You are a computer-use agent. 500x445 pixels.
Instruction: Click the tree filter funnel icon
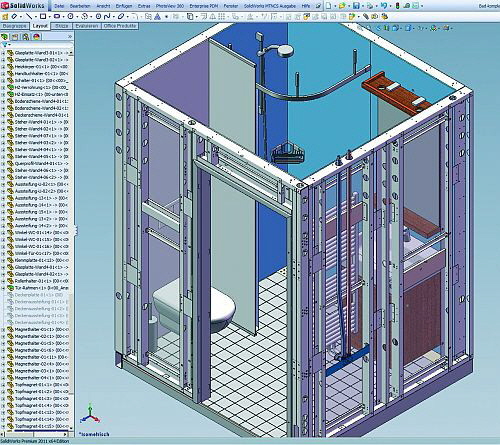click(5, 45)
